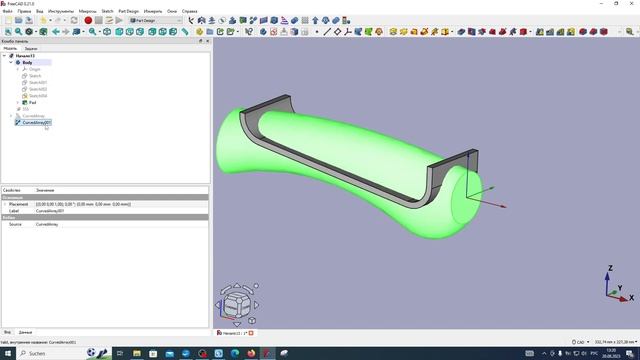Open Sketch menu
The width and height of the screenshot is (640, 360).
[x=107, y=11]
